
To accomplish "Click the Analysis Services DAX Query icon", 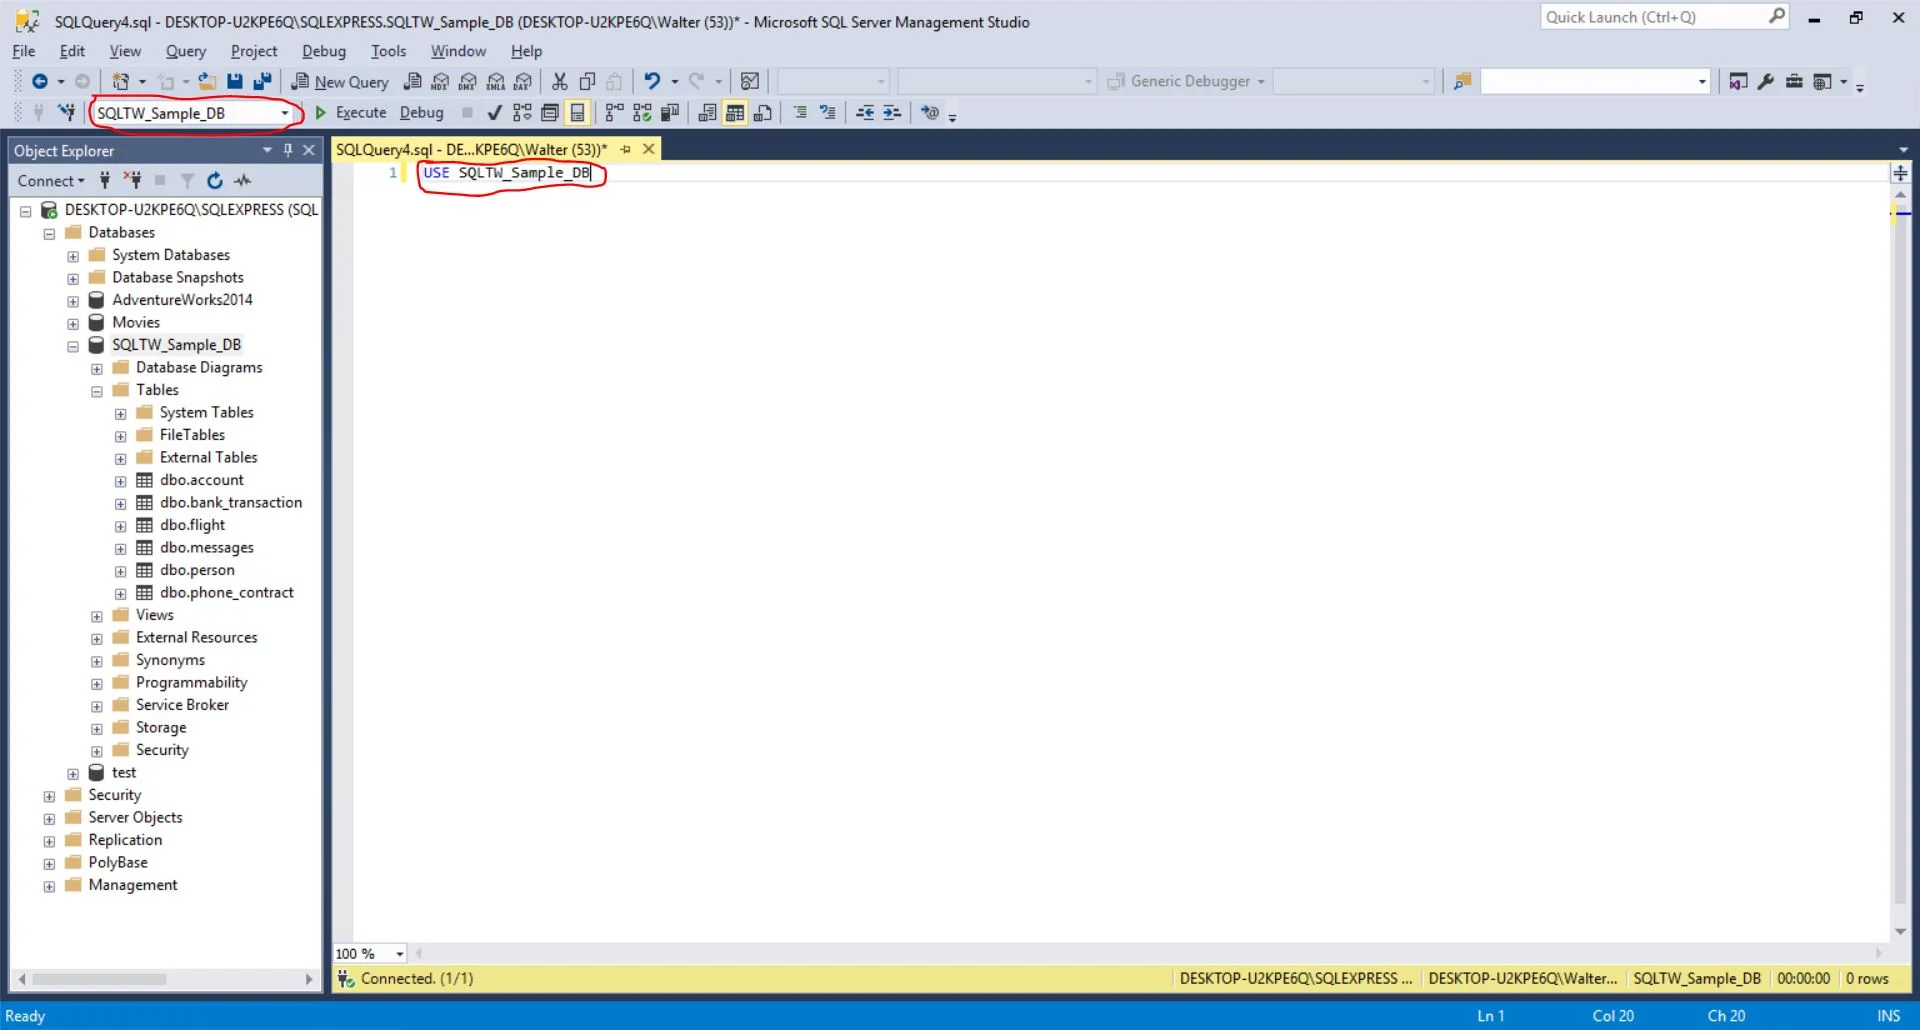I will tap(523, 82).
